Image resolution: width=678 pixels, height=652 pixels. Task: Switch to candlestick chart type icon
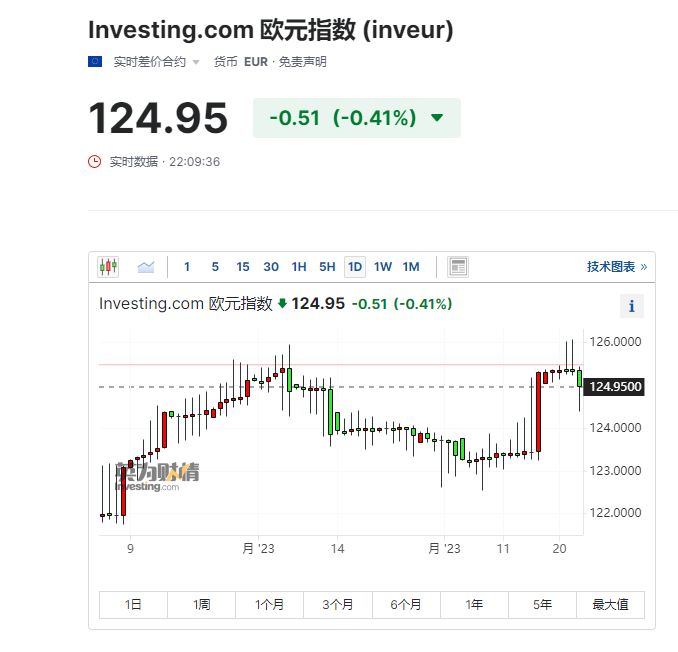[108, 267]
